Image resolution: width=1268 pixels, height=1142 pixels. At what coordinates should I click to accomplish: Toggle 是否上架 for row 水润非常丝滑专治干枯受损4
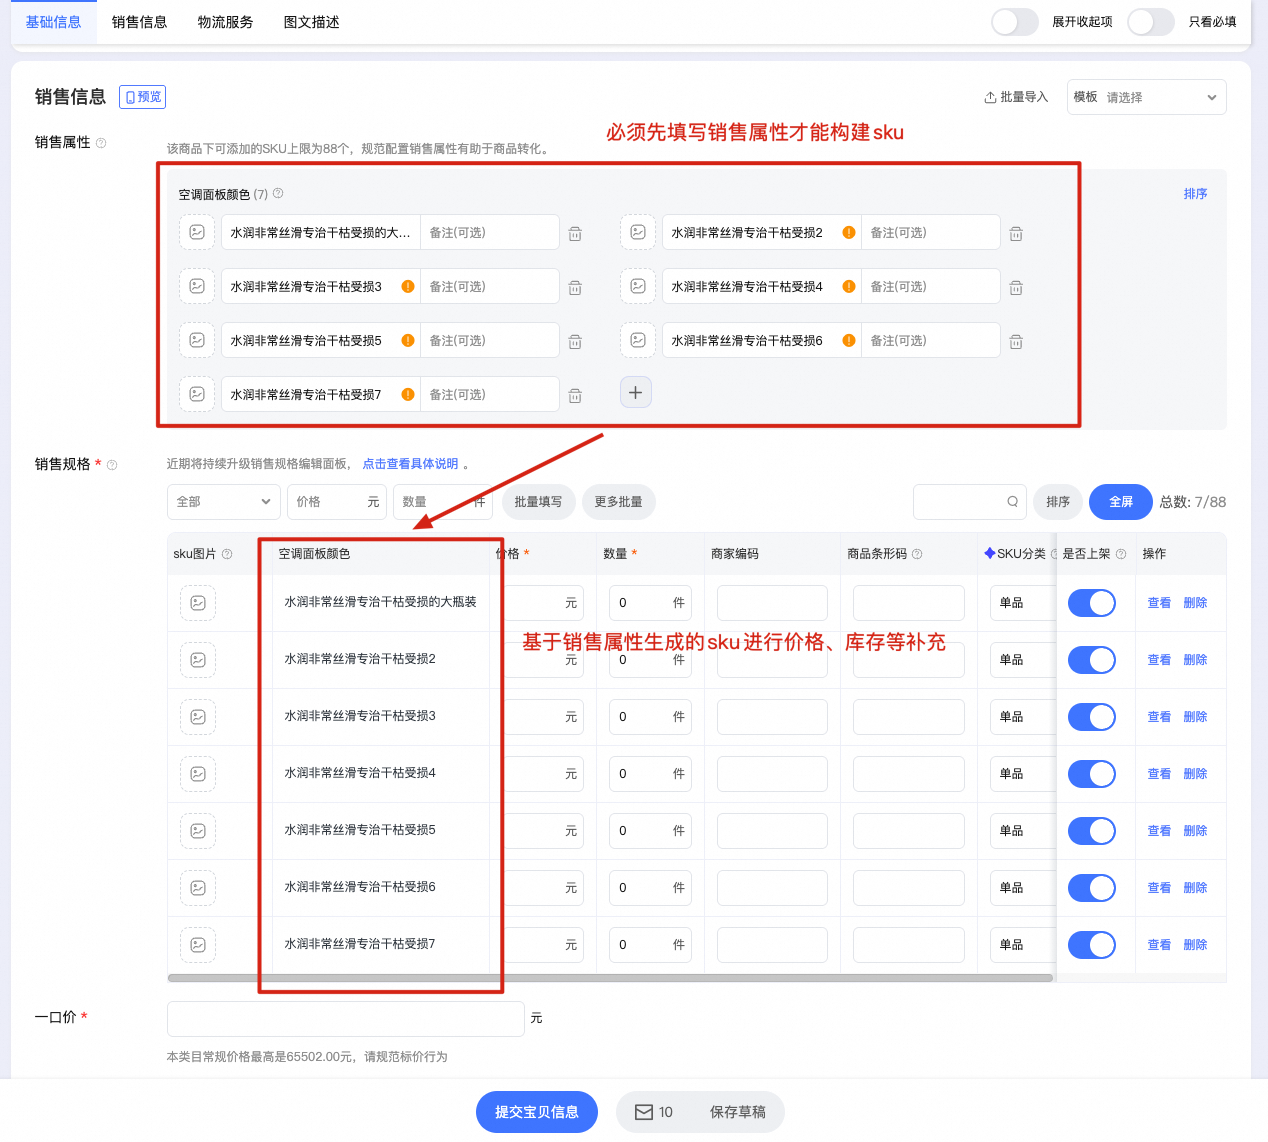pos(1092,774)
